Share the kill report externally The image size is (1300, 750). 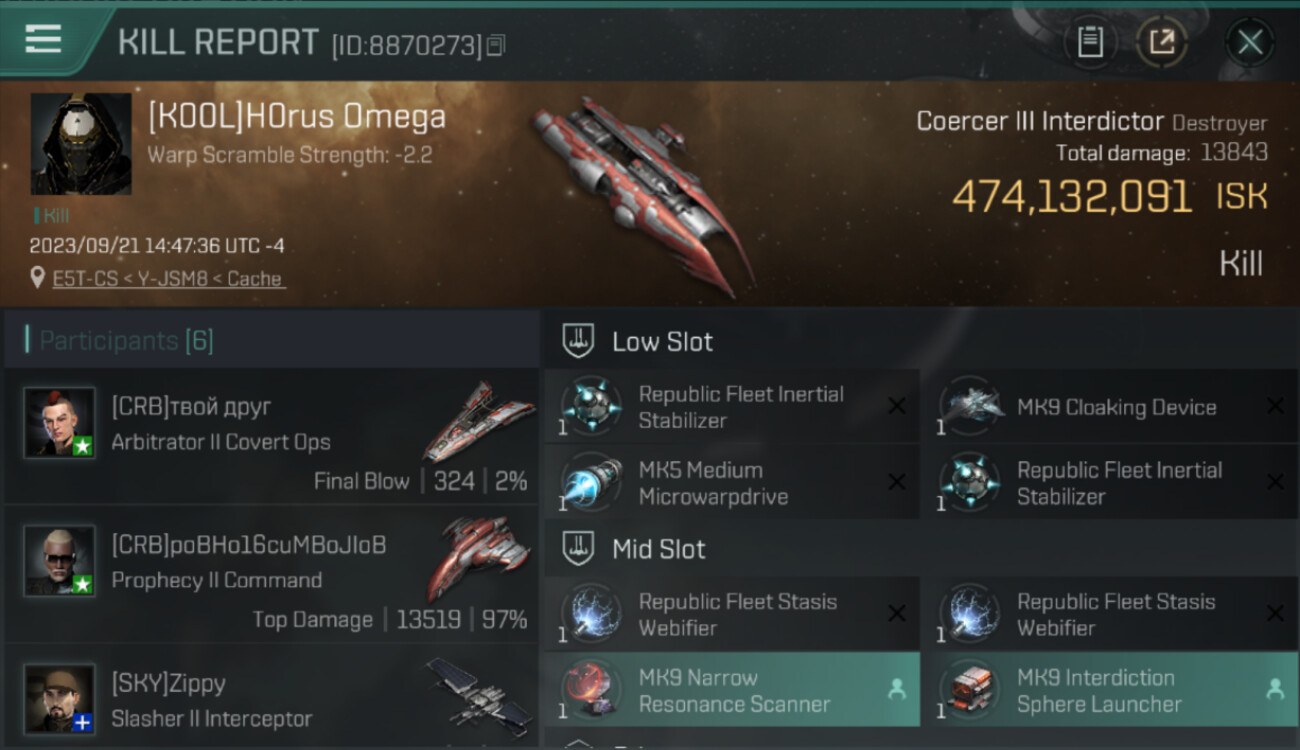click(x=1161, y=42)
